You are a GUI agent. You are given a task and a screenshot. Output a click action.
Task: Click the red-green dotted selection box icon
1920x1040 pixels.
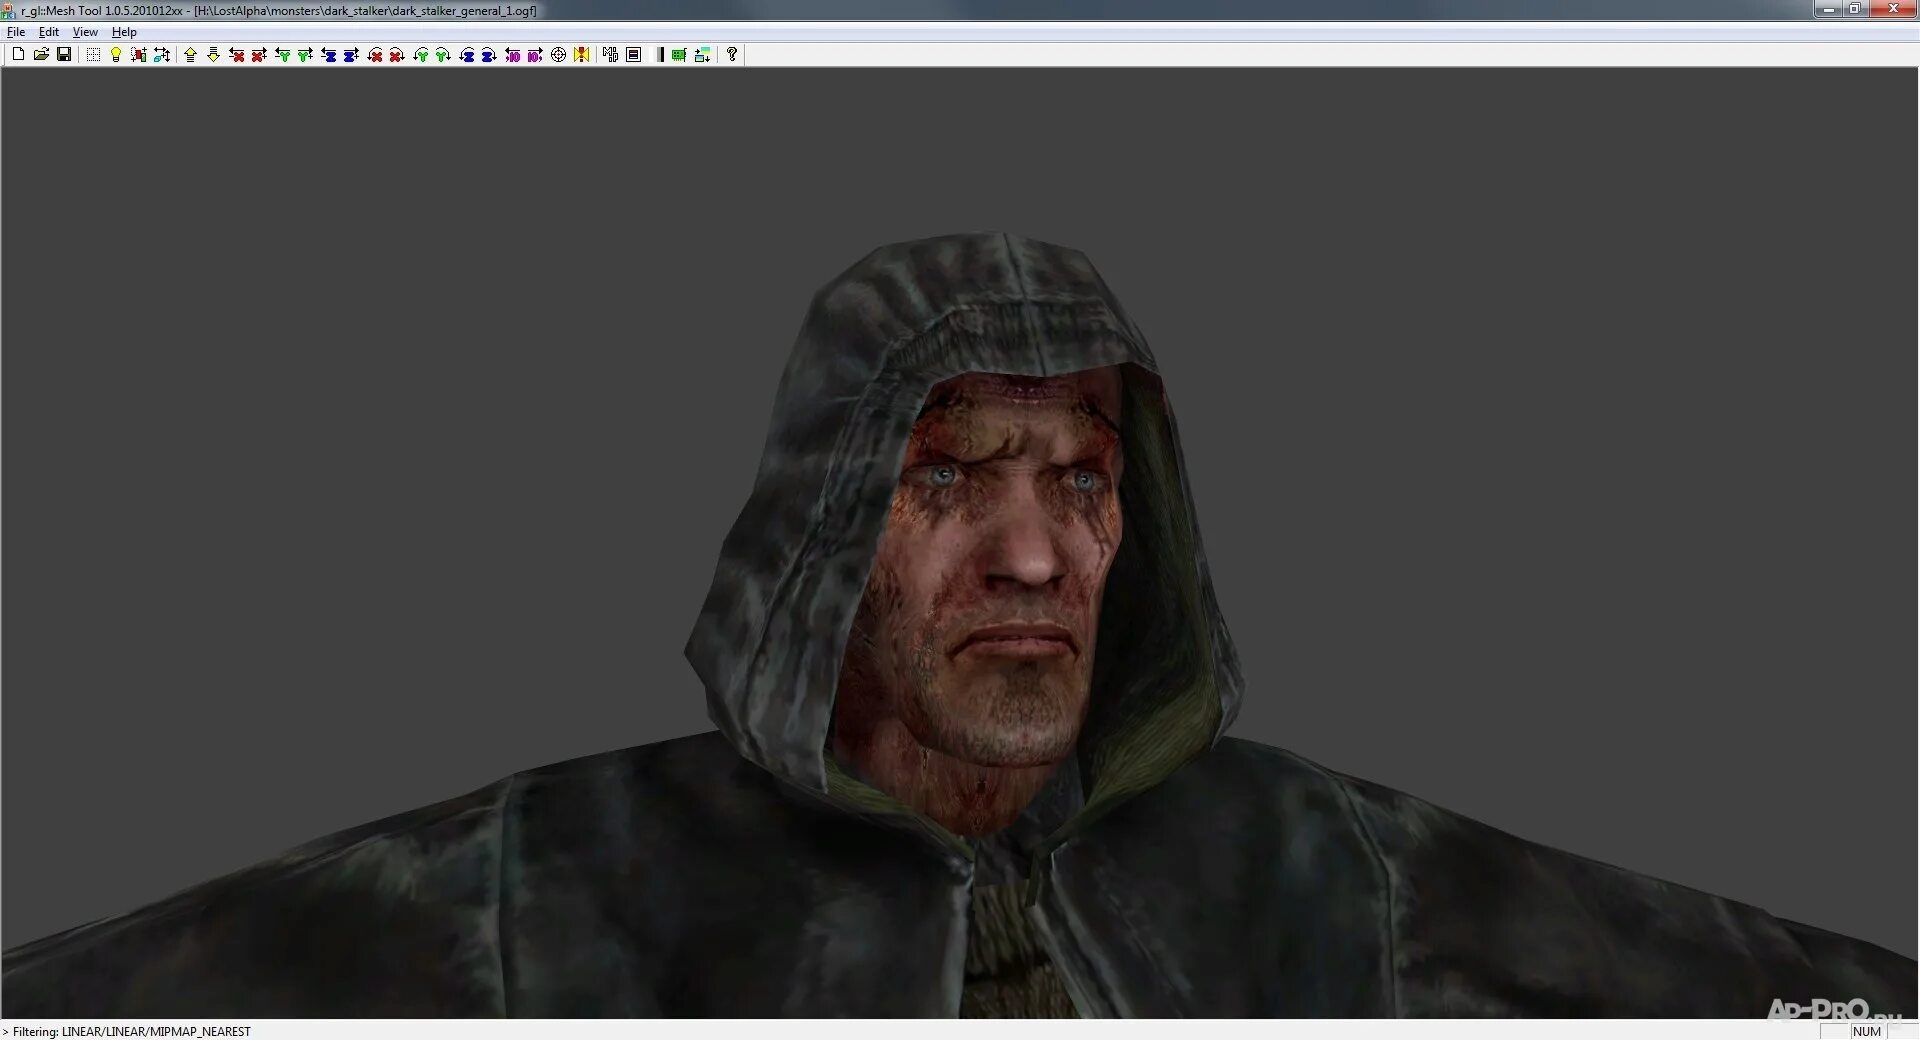(139, 55)
